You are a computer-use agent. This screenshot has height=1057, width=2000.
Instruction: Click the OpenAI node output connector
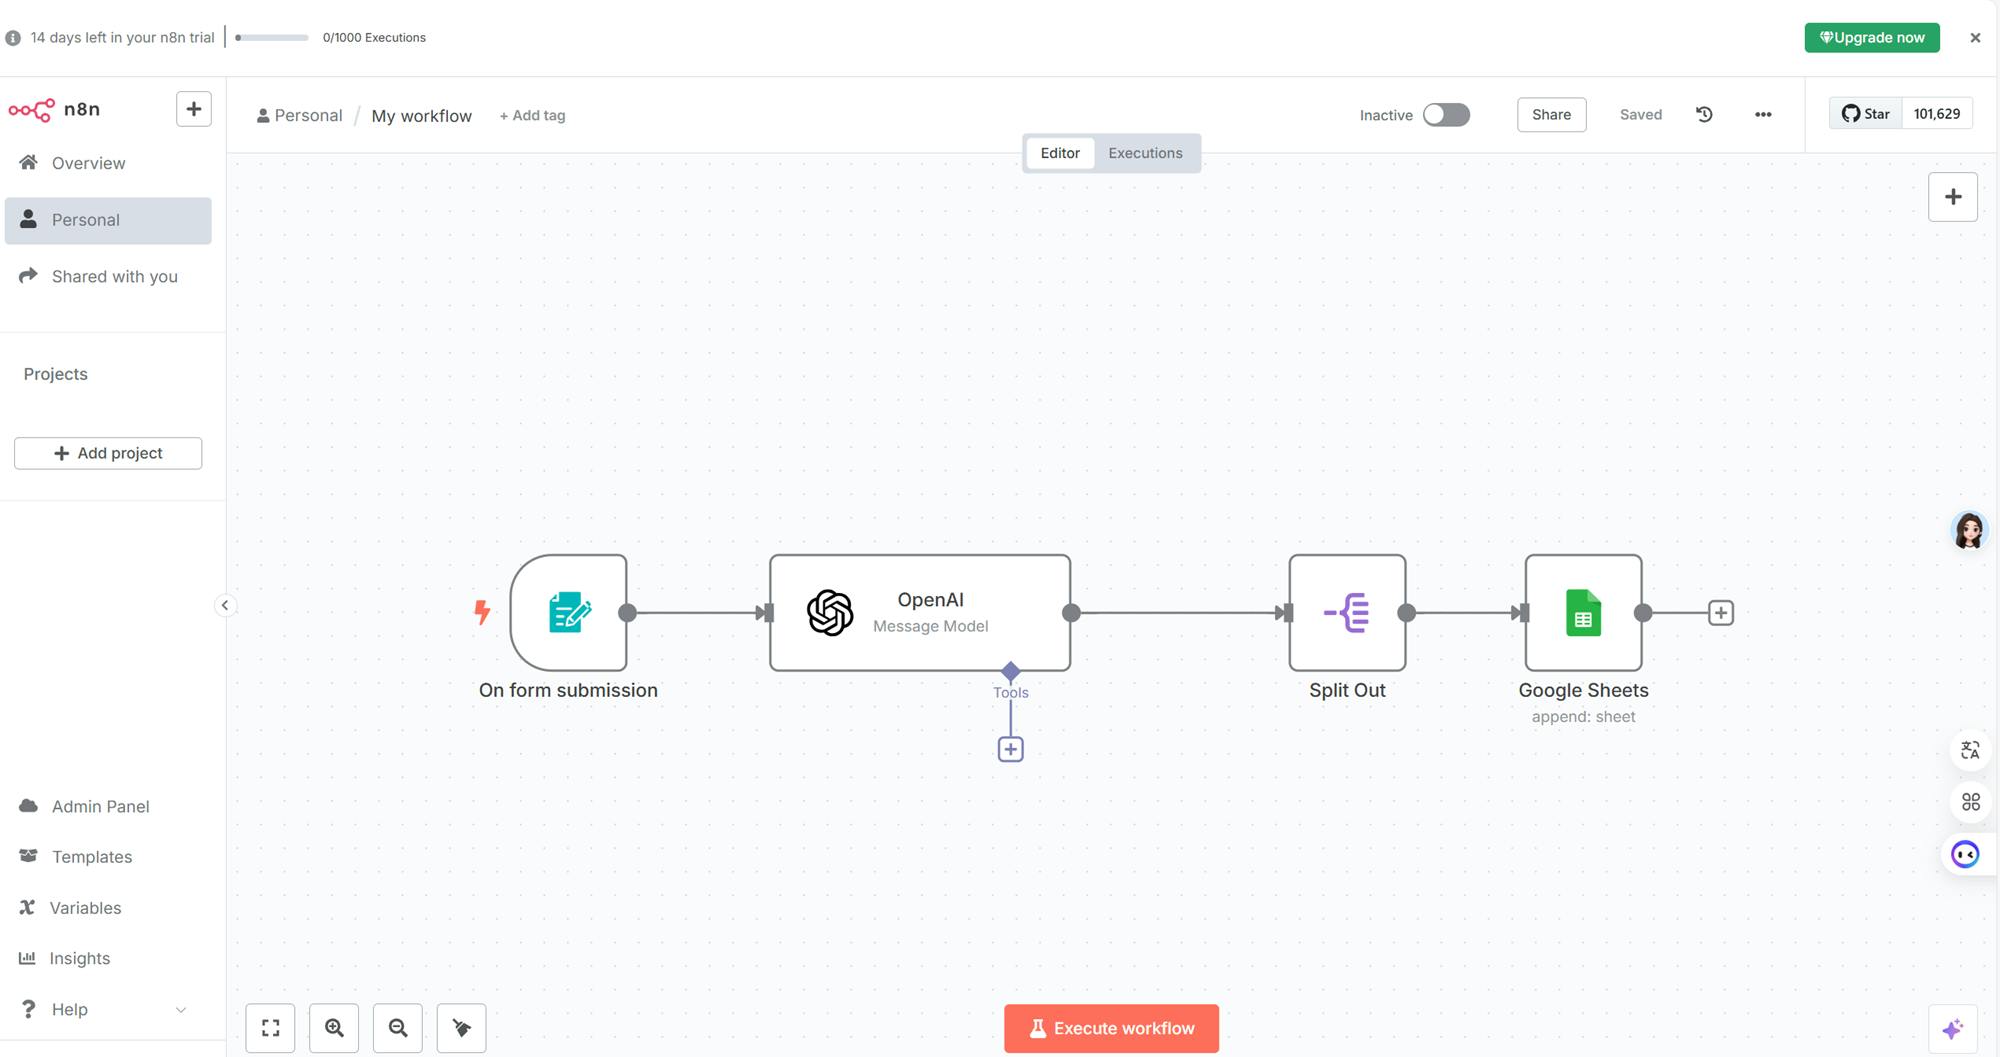pyautogui.click(x=1071, y=613)
